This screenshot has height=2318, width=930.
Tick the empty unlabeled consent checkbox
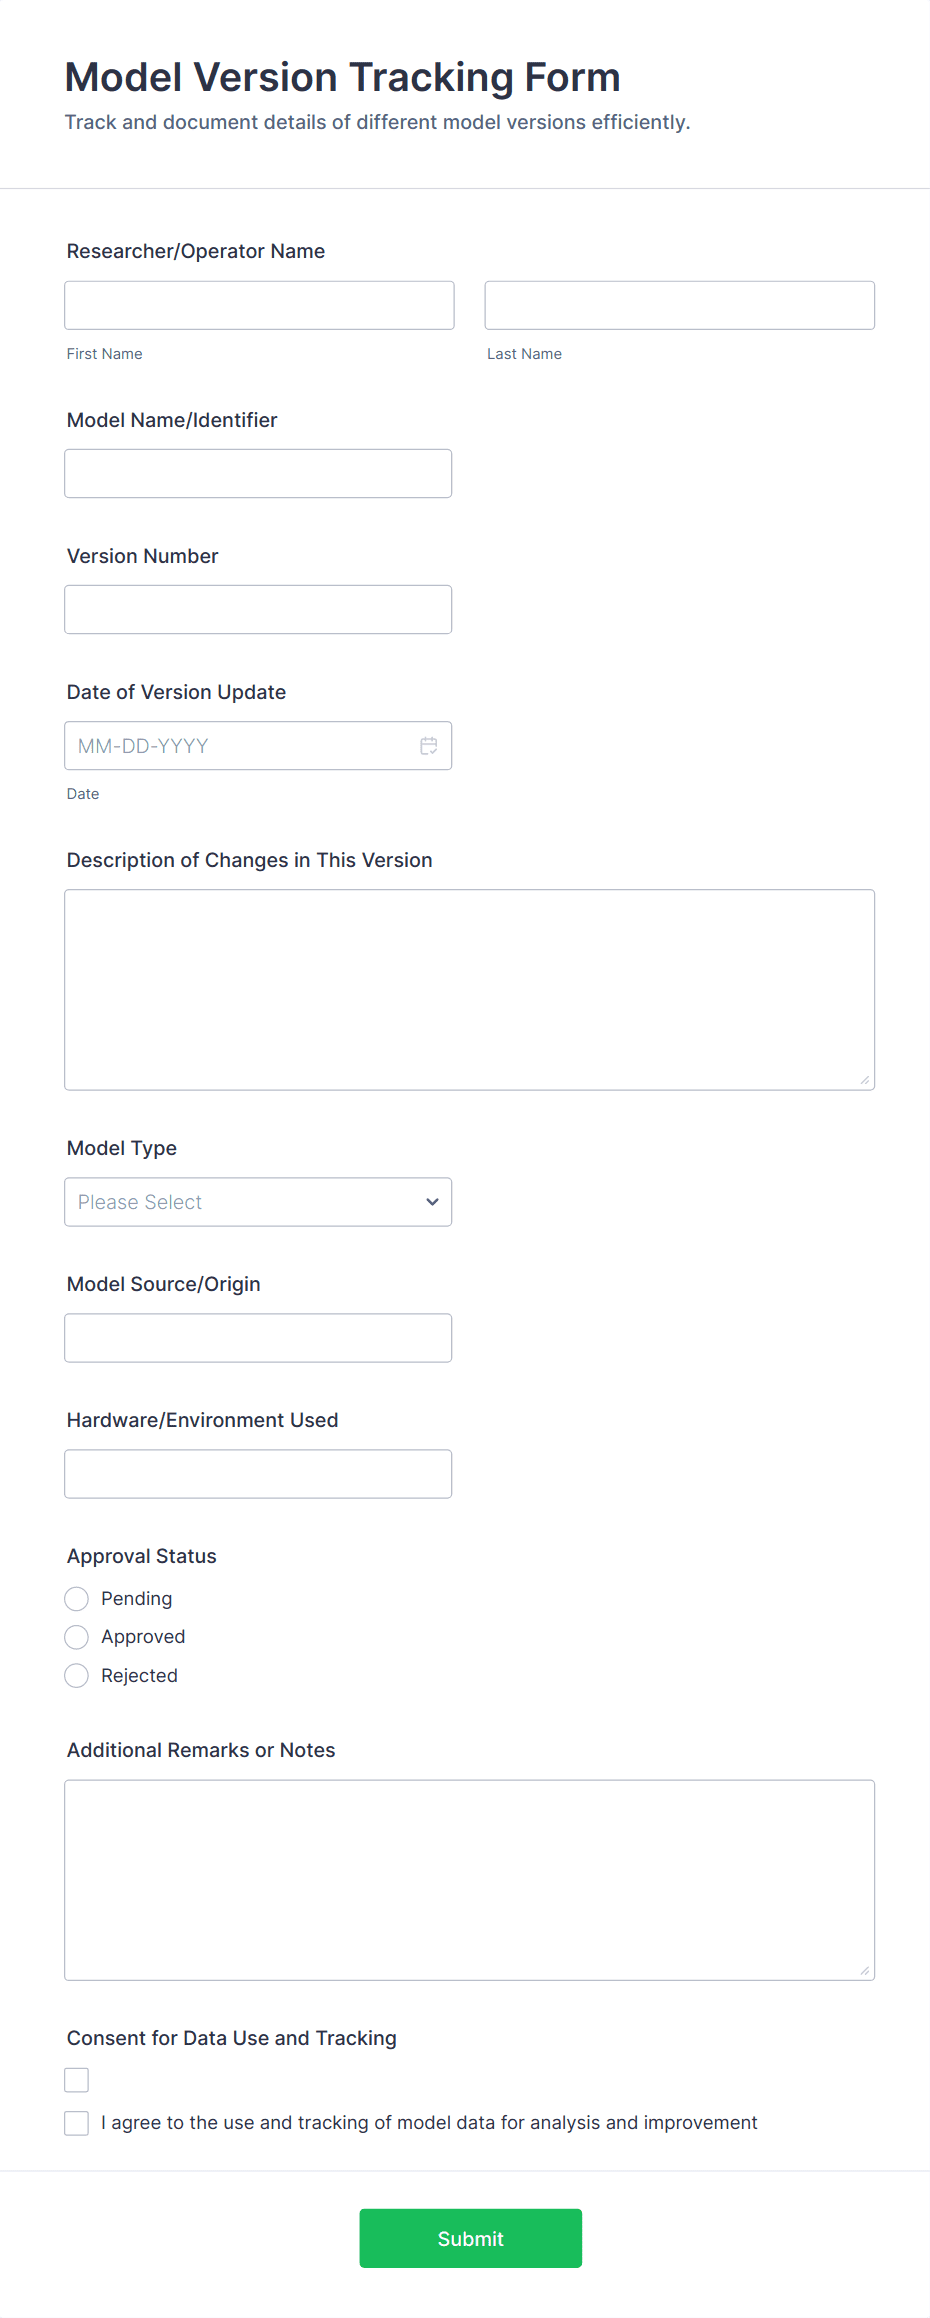pyautogui.click(x=77, y=2080)
